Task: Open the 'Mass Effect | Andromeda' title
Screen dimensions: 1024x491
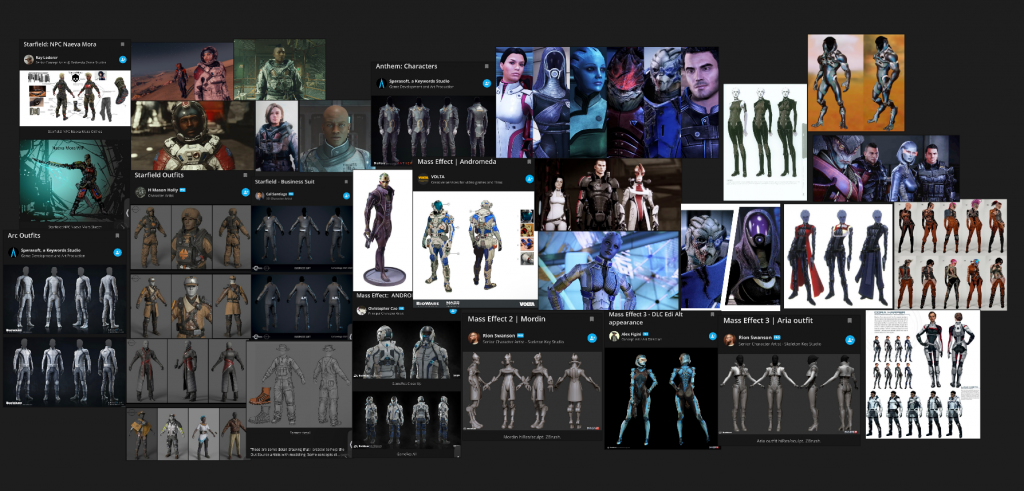Action: tap(456, 161)
